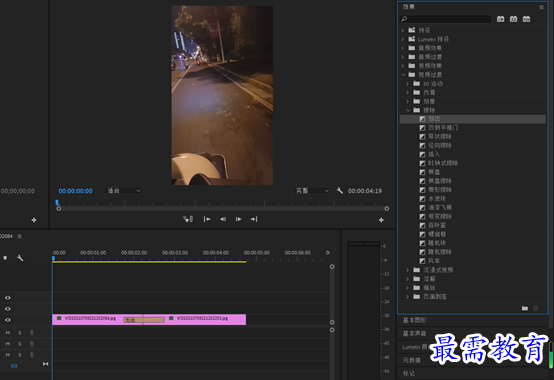Click the Step Back one frame button

223,219
